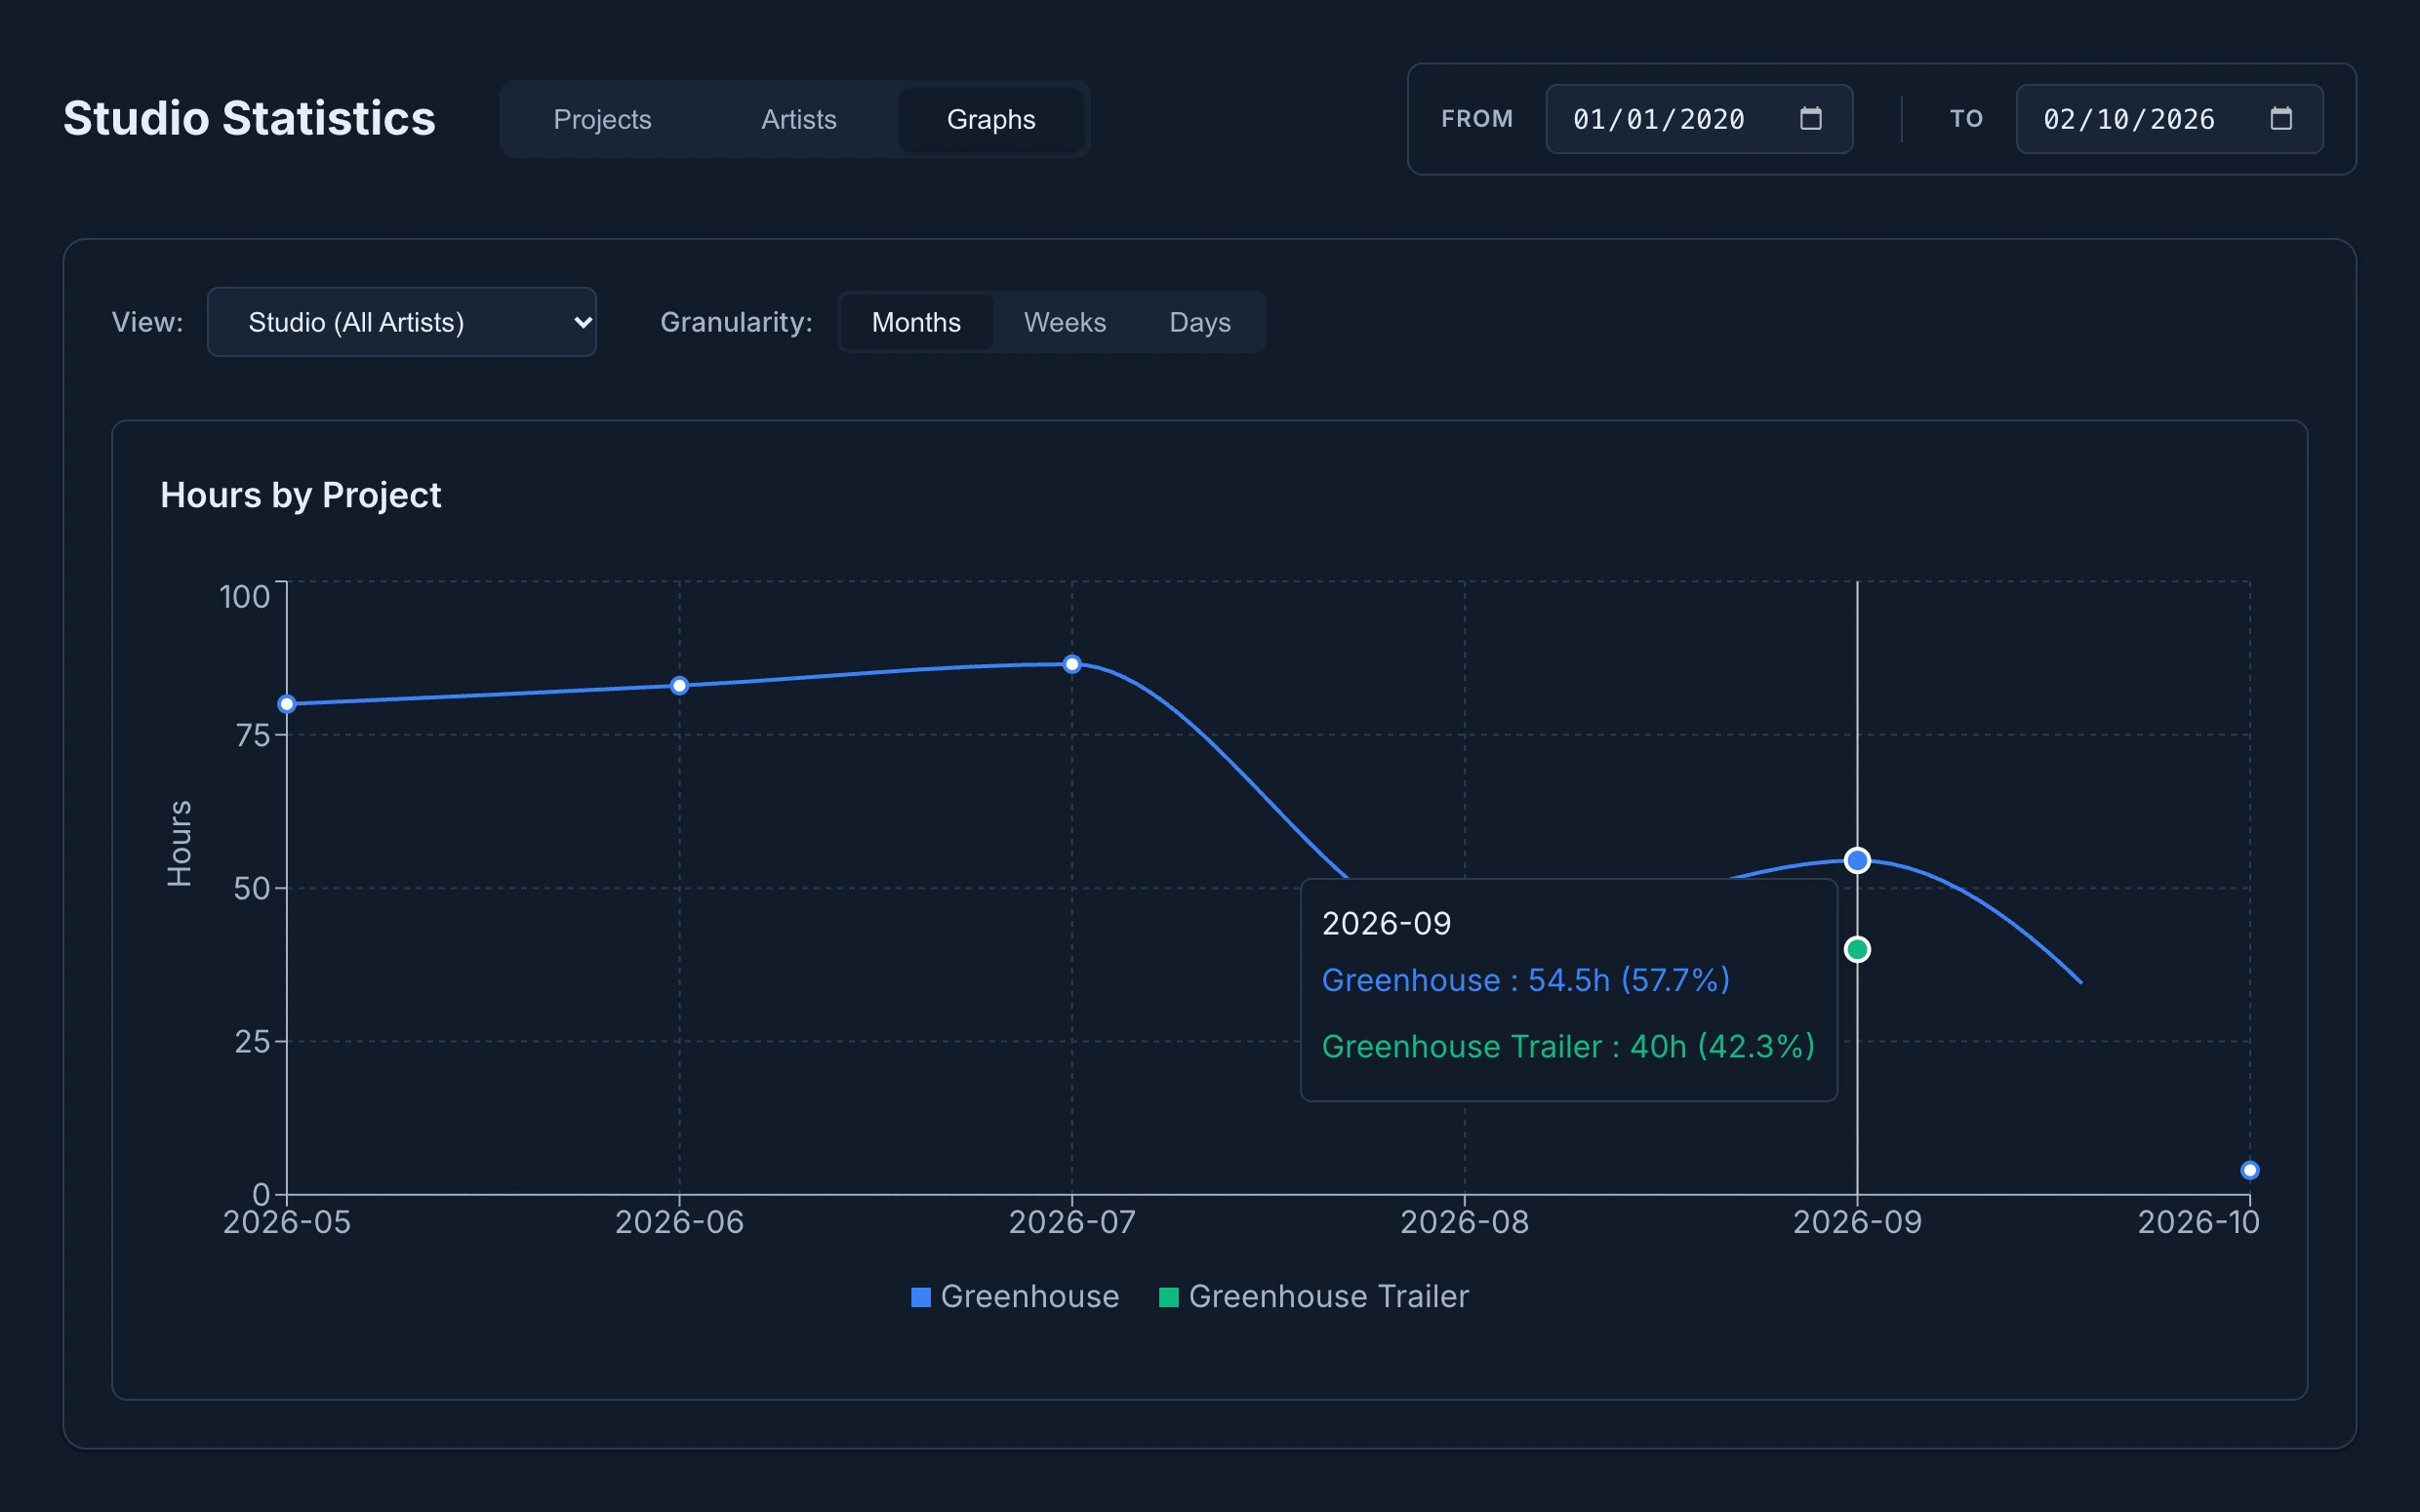Screen dimensions: 2420x1512
Task: Click the TO date field 02/10/2026
Action: 2169,119
